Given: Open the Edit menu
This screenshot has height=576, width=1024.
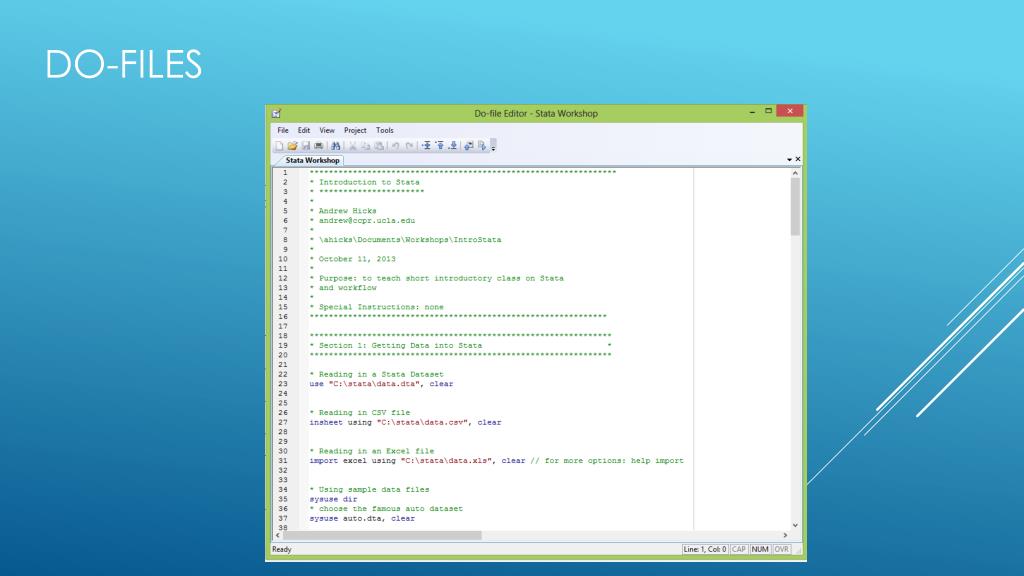Looking at the screenshot, I should coord(304,131).
